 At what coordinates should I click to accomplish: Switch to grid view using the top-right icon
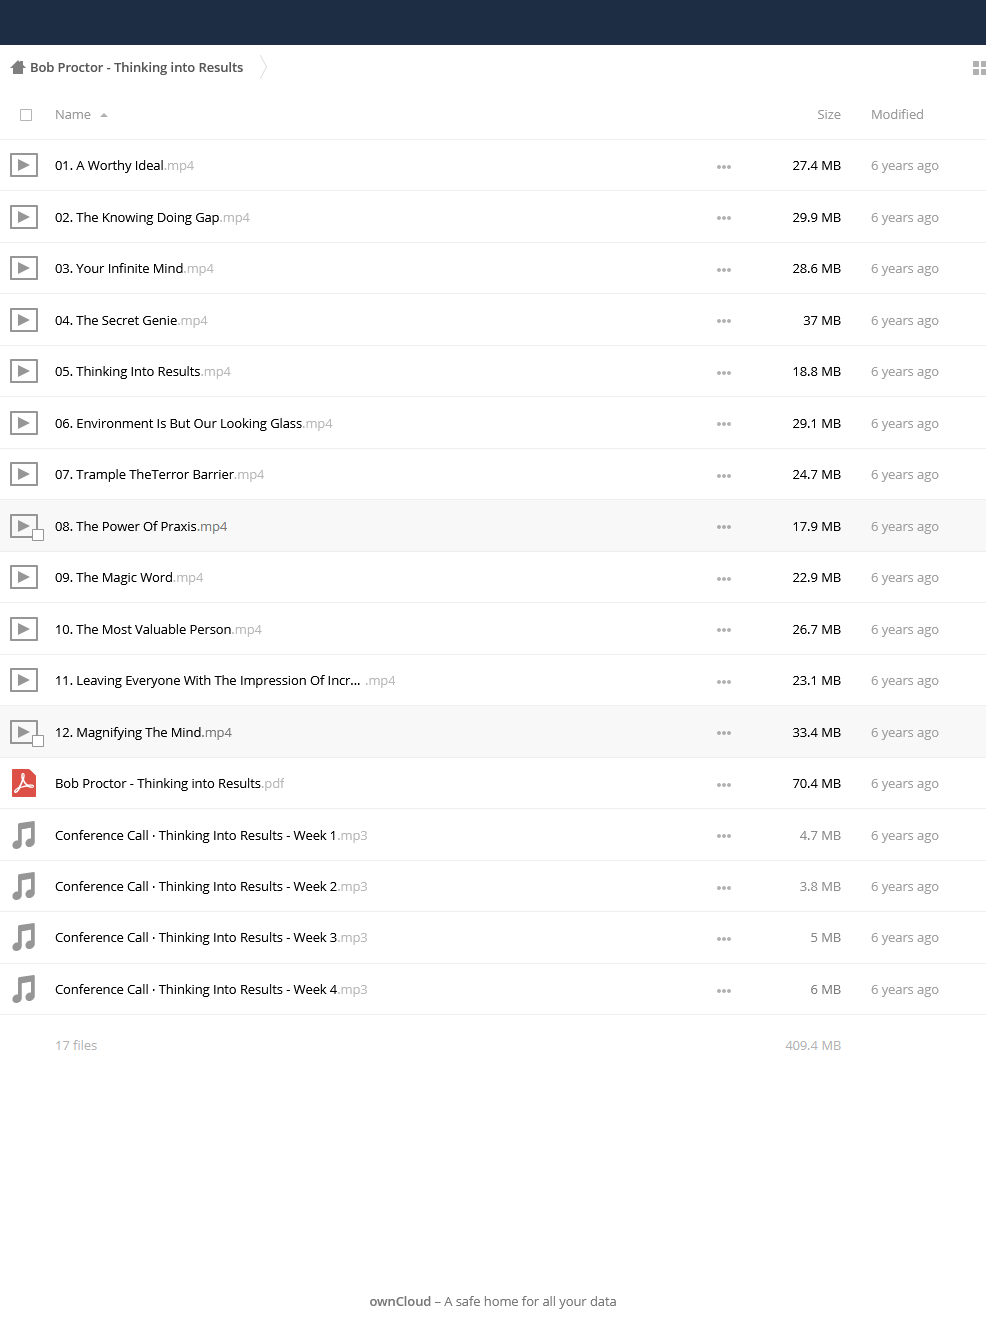click(x=979, y=68)
